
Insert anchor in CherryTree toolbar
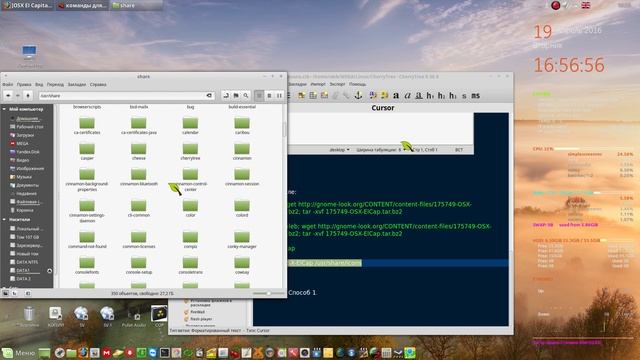pos(358,96)
